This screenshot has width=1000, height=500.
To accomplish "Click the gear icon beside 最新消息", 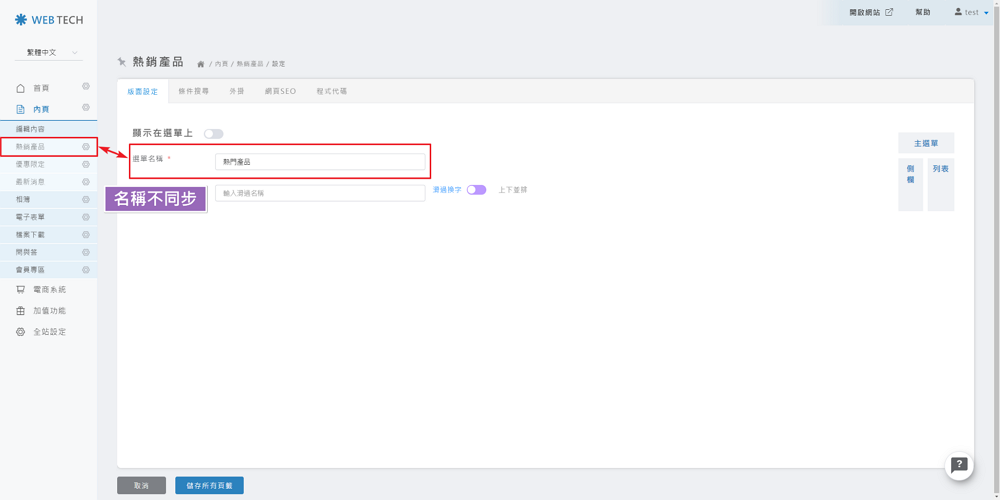I will 86,182.
